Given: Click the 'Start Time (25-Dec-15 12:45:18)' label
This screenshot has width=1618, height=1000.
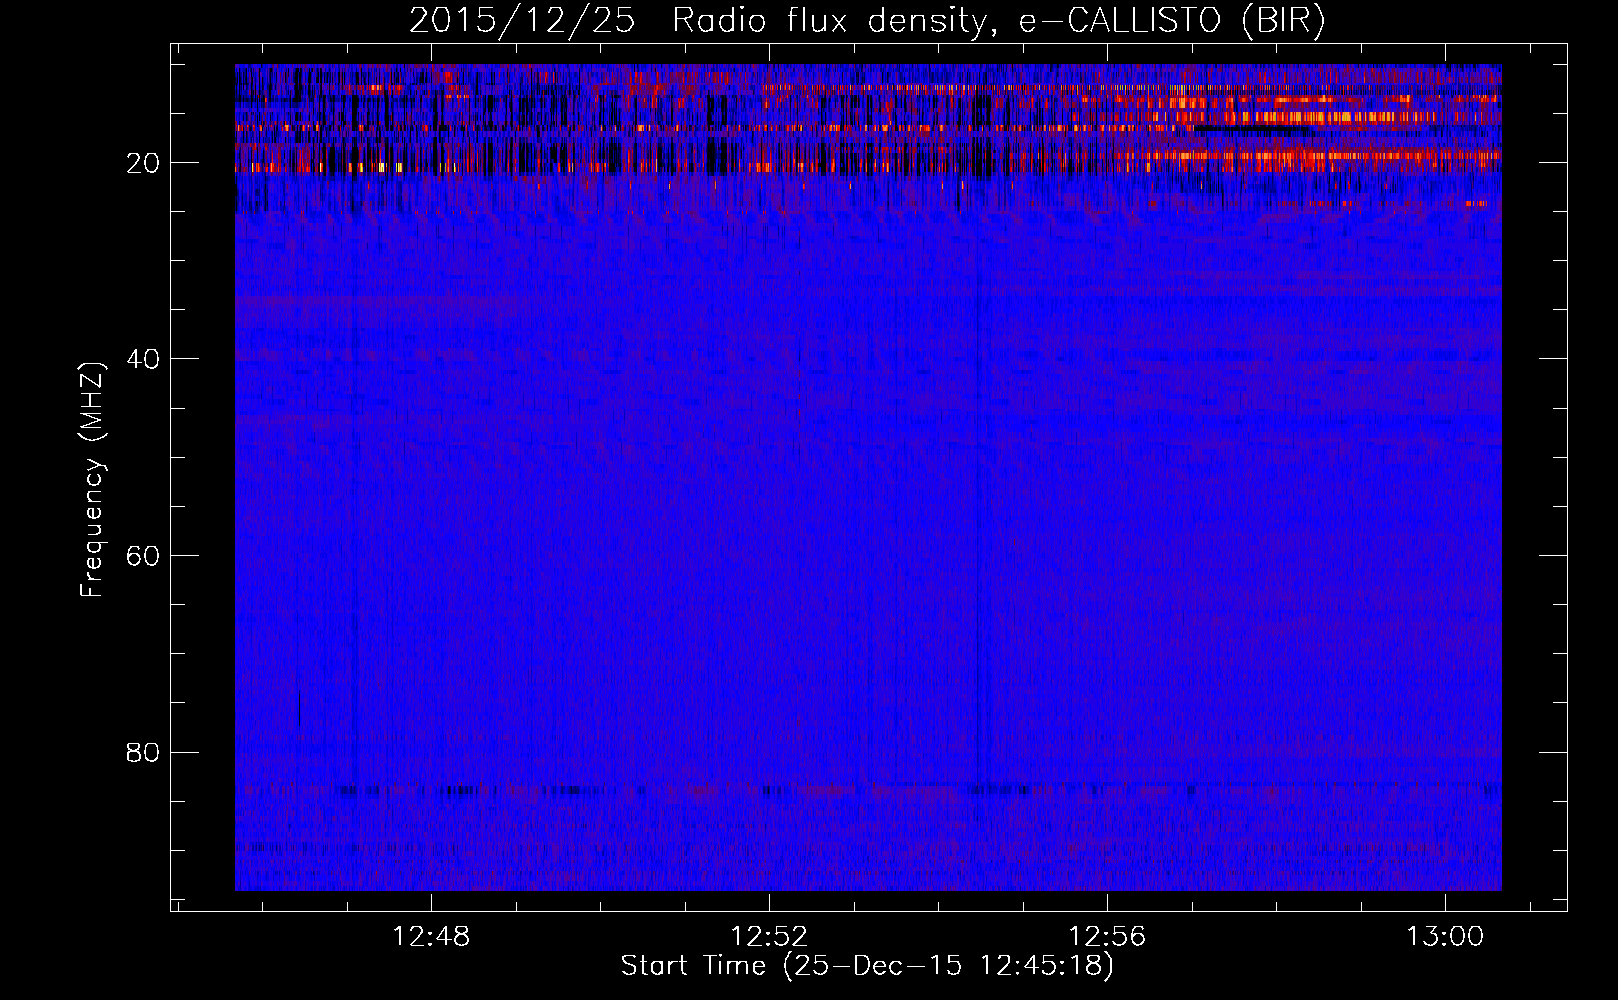Looking at the screenshot, I should 867,966.
